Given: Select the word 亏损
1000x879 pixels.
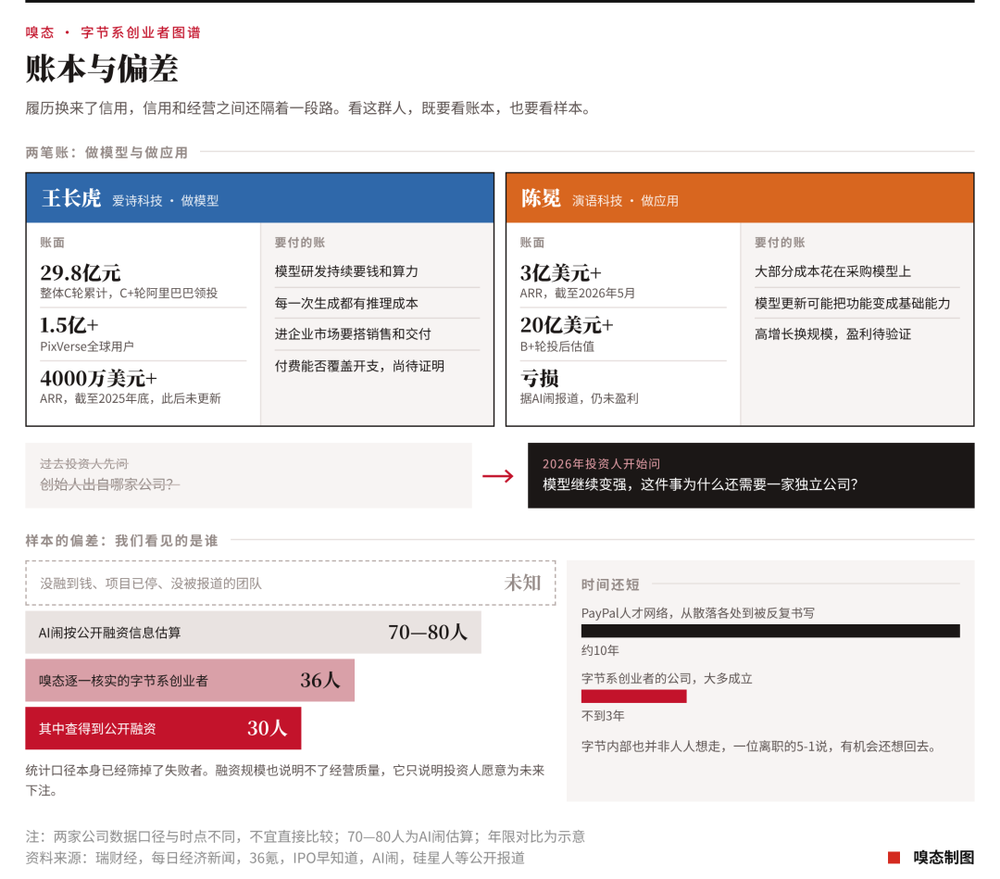Looking at the screenshot, I should pyautogui.click(x=540, y=378).
